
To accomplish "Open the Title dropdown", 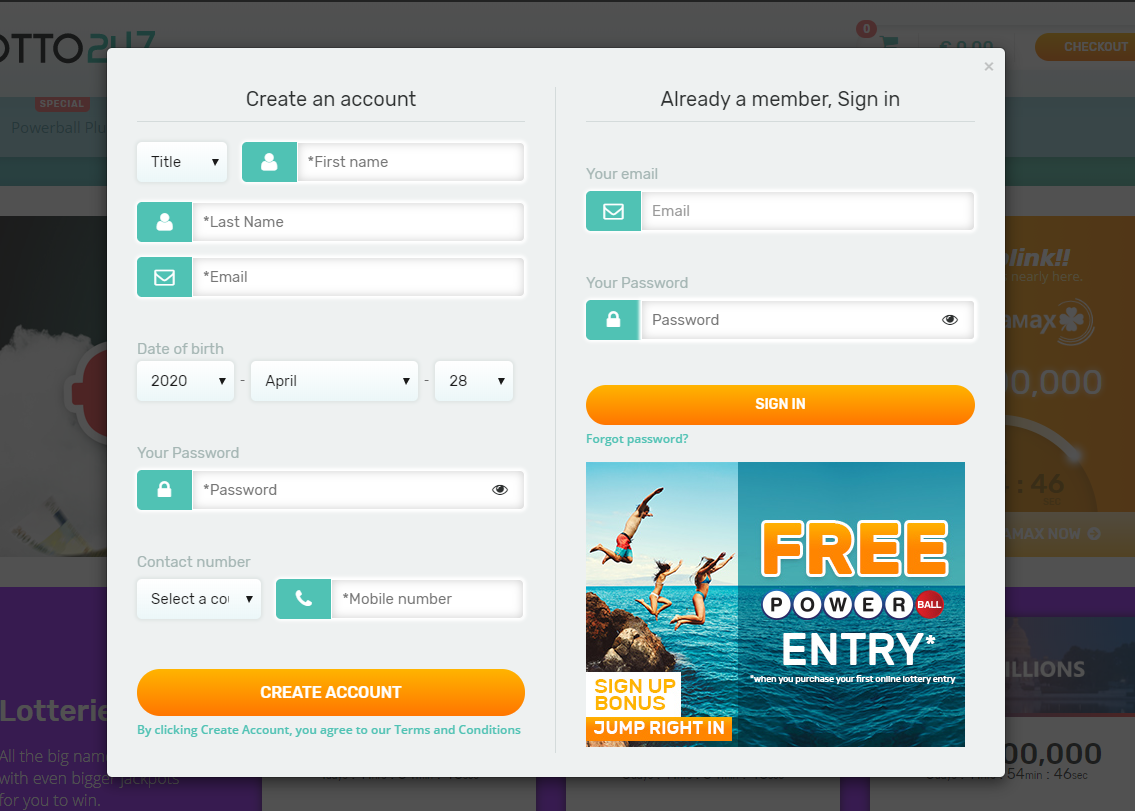I will (x=182, y=161).
